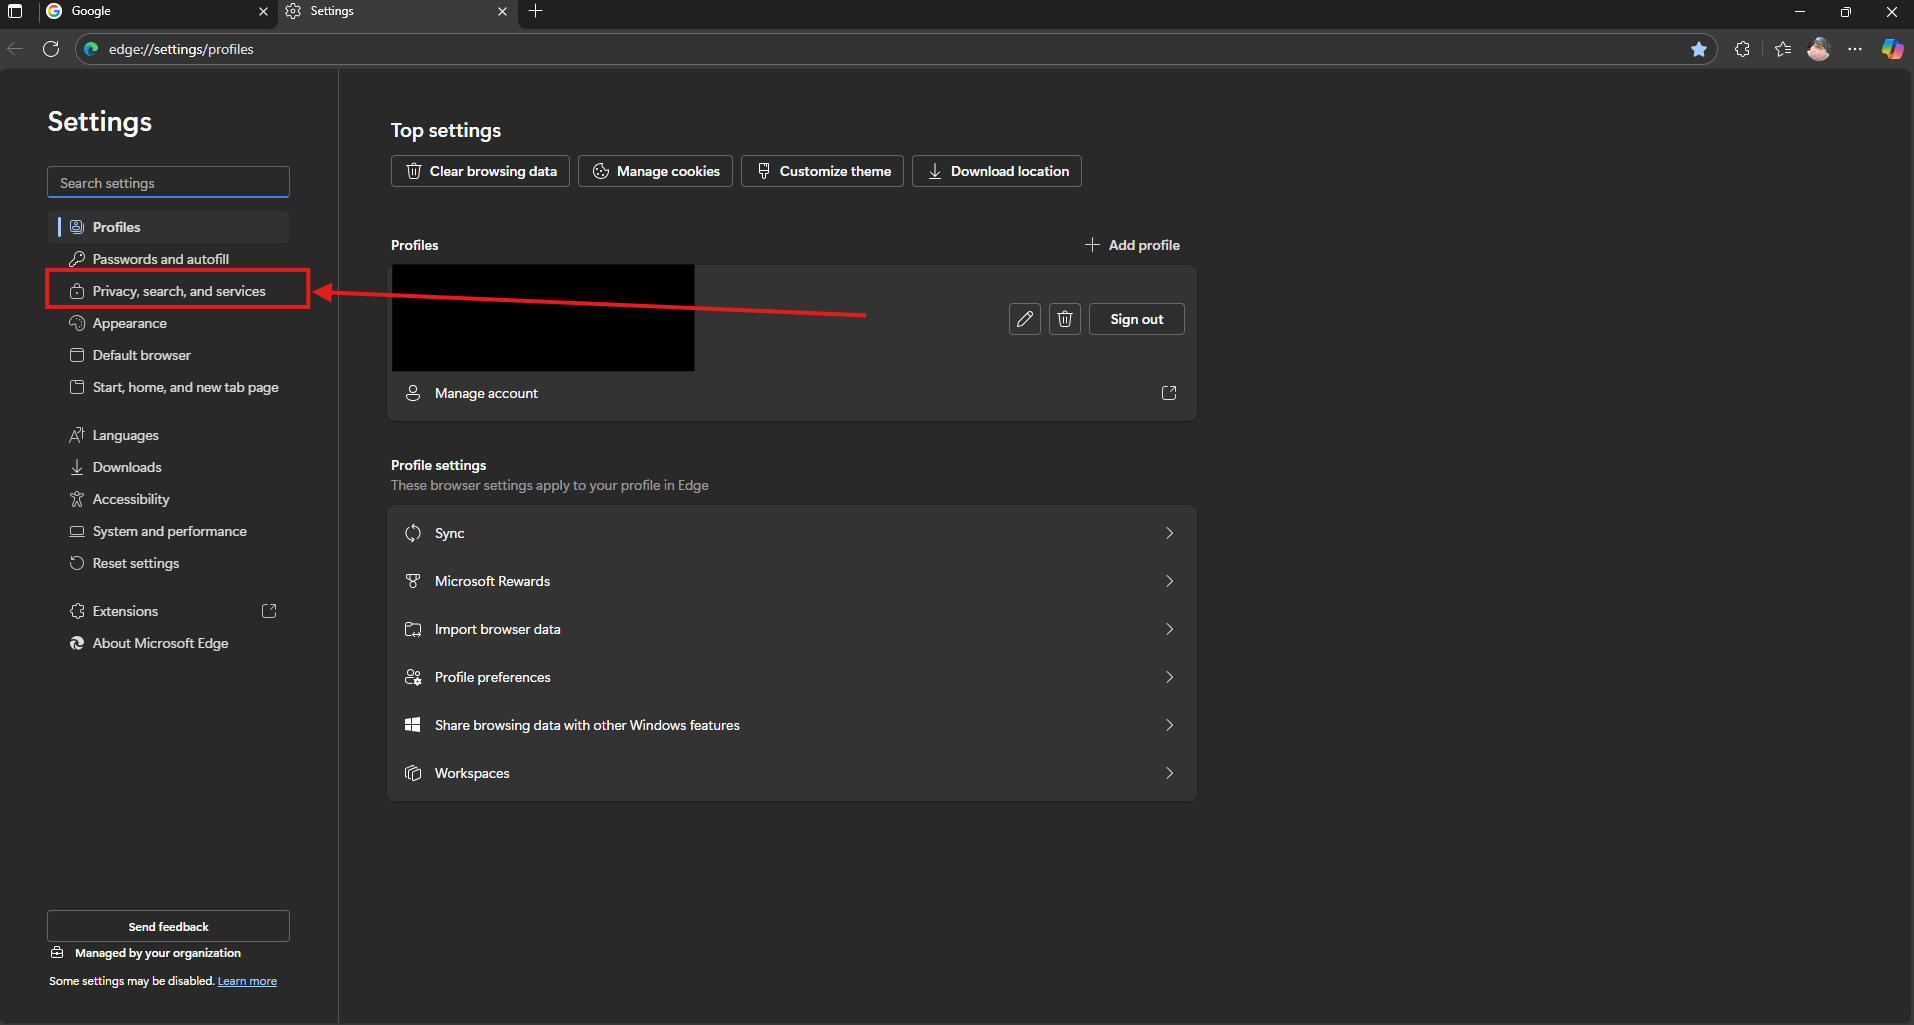Expand the Workspaces row

point(792,773)
